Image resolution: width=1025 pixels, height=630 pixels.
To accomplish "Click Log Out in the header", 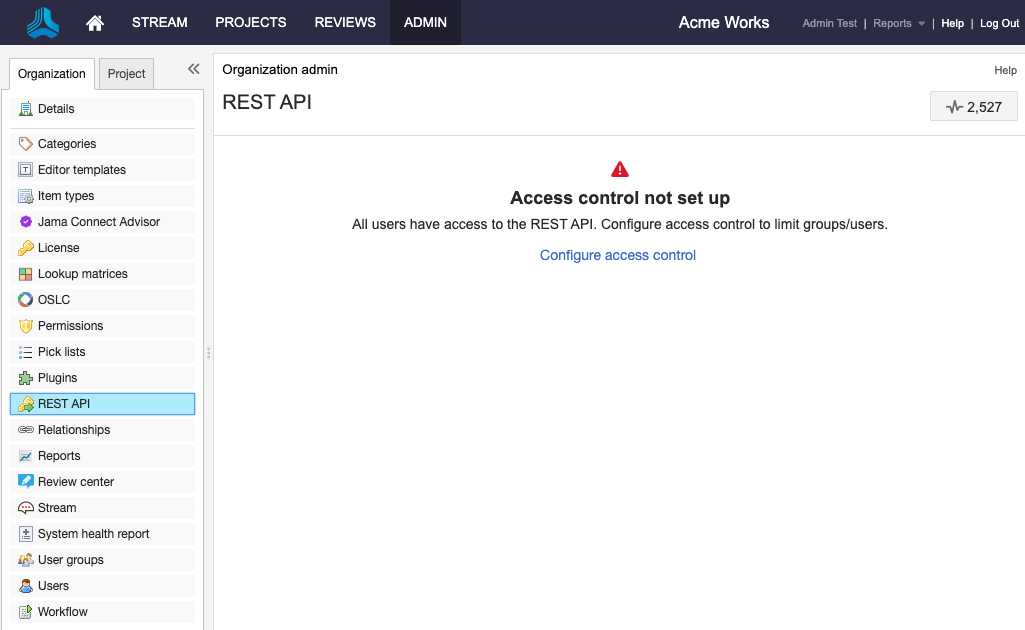I will 1000,24.
